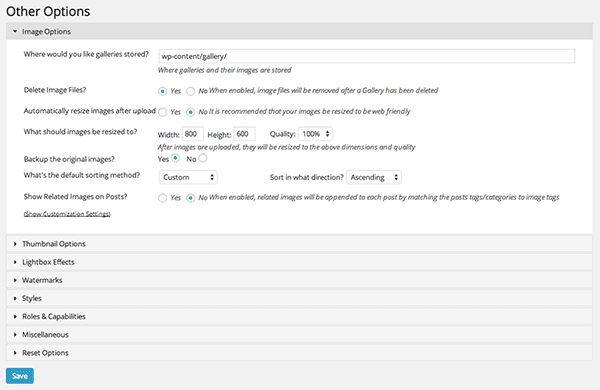Viewport: 600px width, 390px height.
Task: Collapse the Image Options section
Action: point(299,31)
